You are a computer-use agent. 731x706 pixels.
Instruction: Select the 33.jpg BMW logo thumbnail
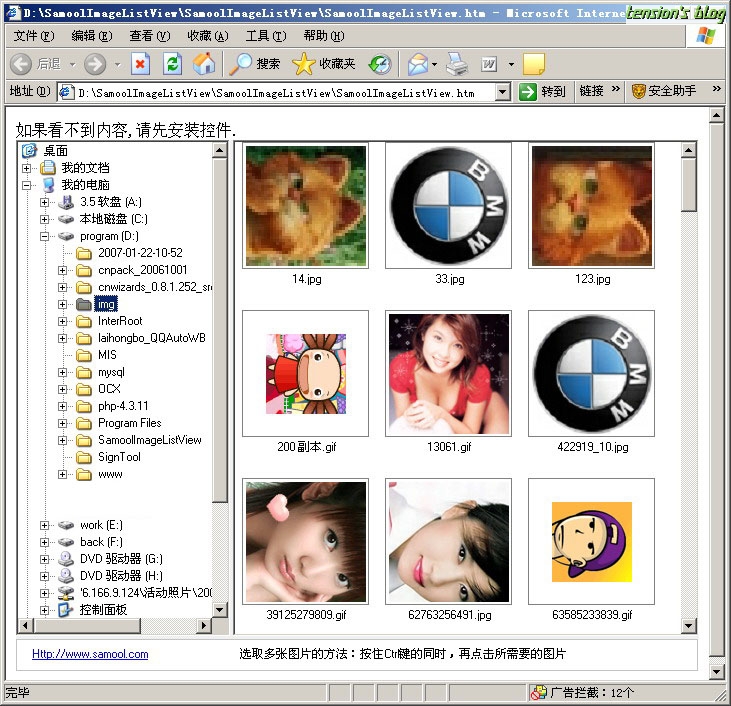(449, 206)
